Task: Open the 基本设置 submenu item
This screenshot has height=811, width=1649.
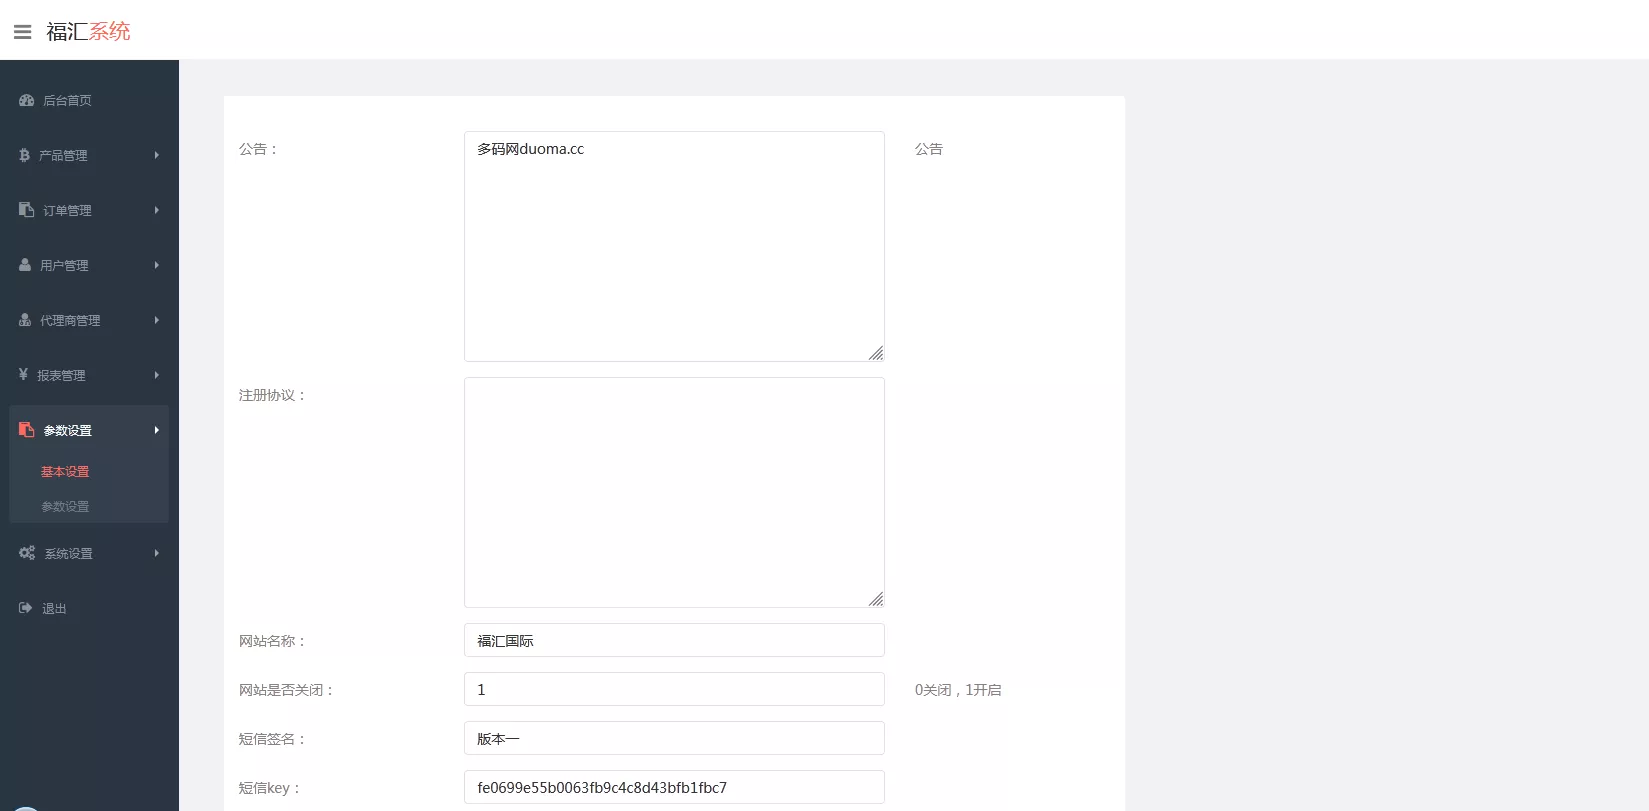Action: pos(65,472)
